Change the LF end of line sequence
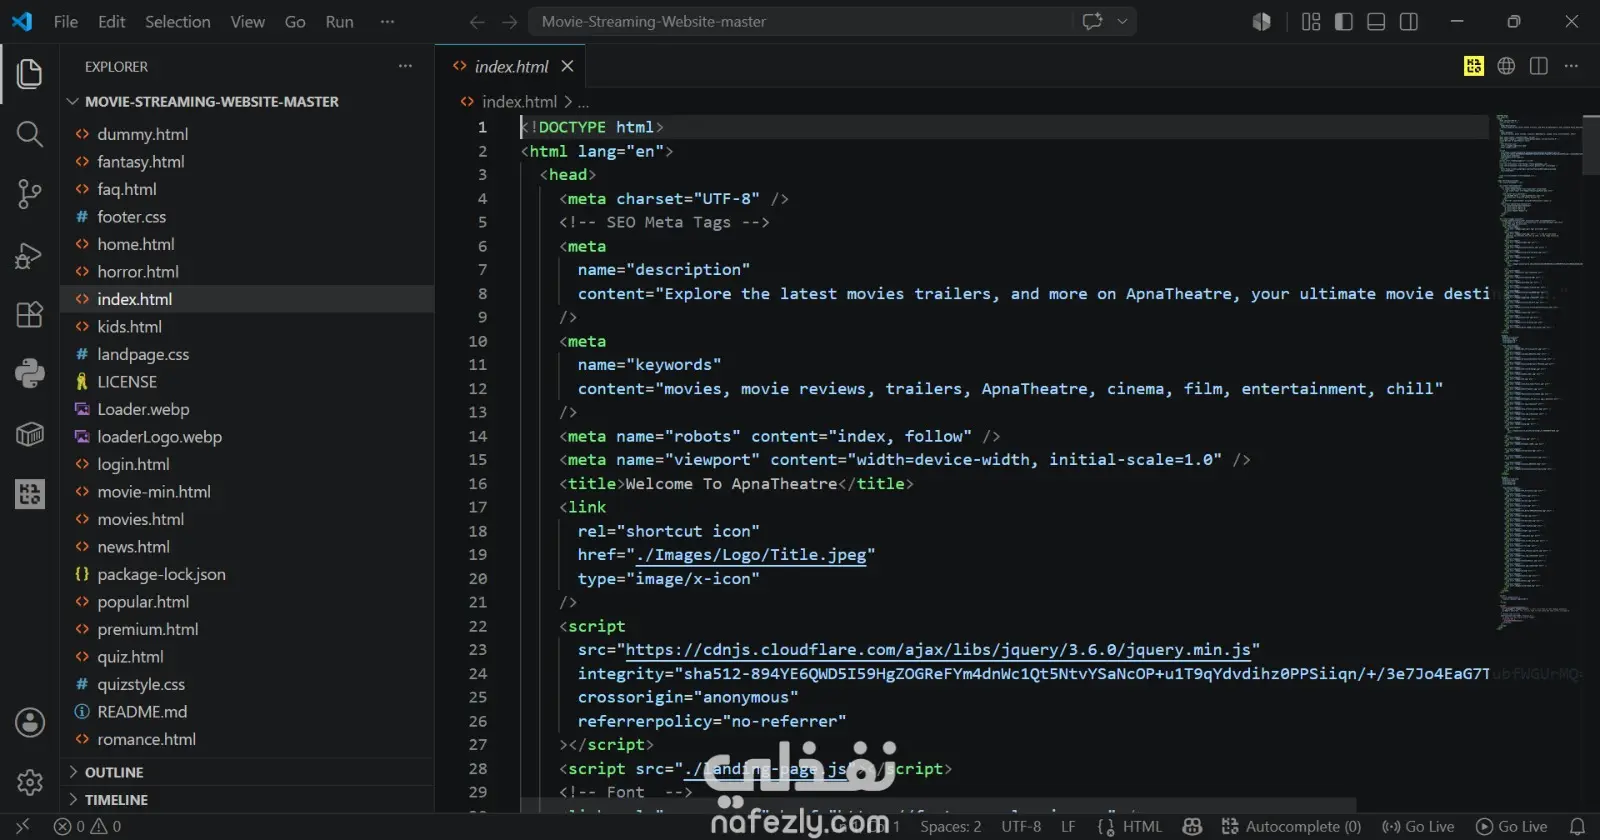The image size is (1600, 840). 1068,827
